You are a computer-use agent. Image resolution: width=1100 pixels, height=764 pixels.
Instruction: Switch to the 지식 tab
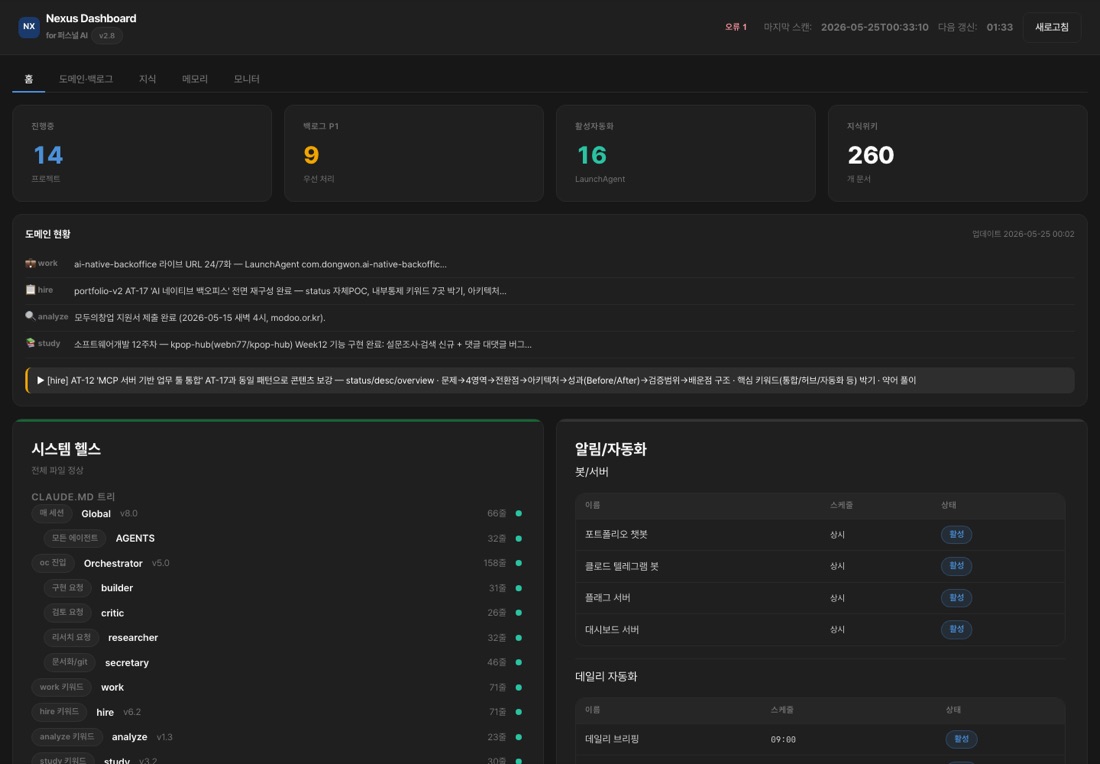click(147, 79)
